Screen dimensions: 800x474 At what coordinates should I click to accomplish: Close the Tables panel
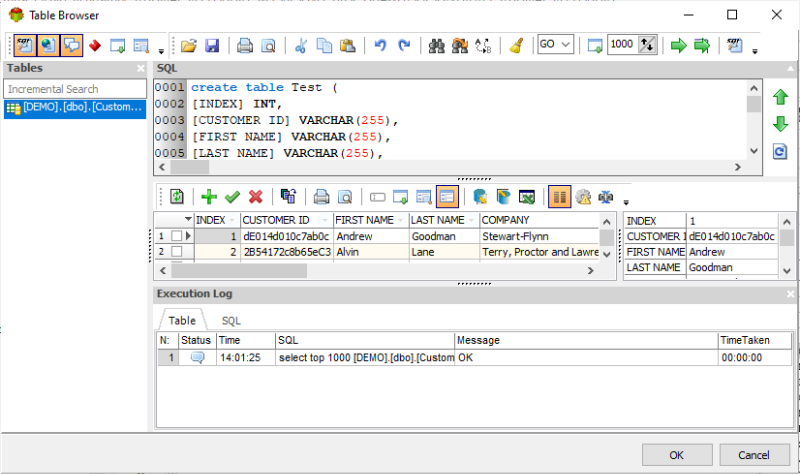click(x=141, y=68)
